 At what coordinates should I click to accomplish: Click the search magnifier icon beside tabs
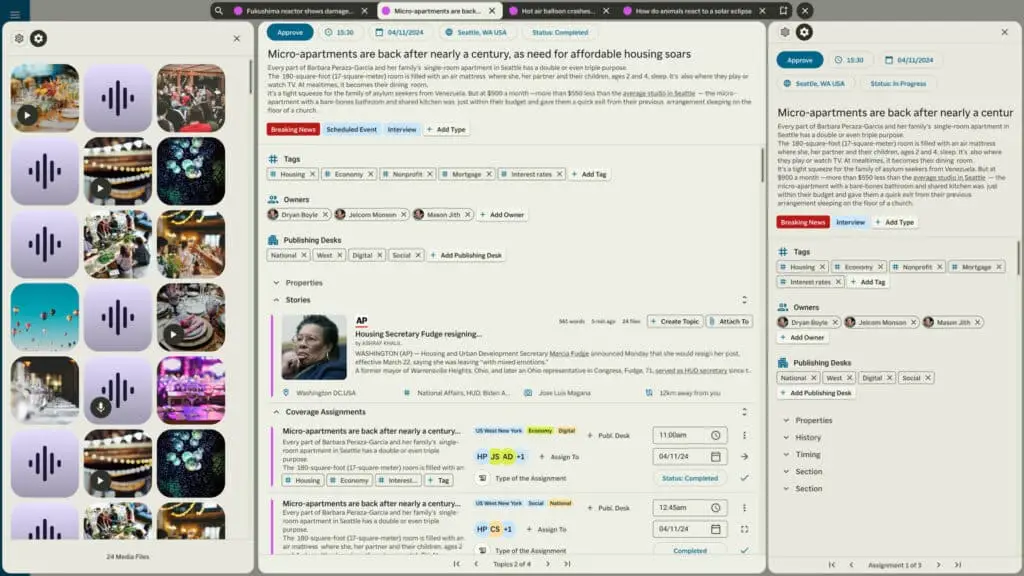tap(219, 11)
